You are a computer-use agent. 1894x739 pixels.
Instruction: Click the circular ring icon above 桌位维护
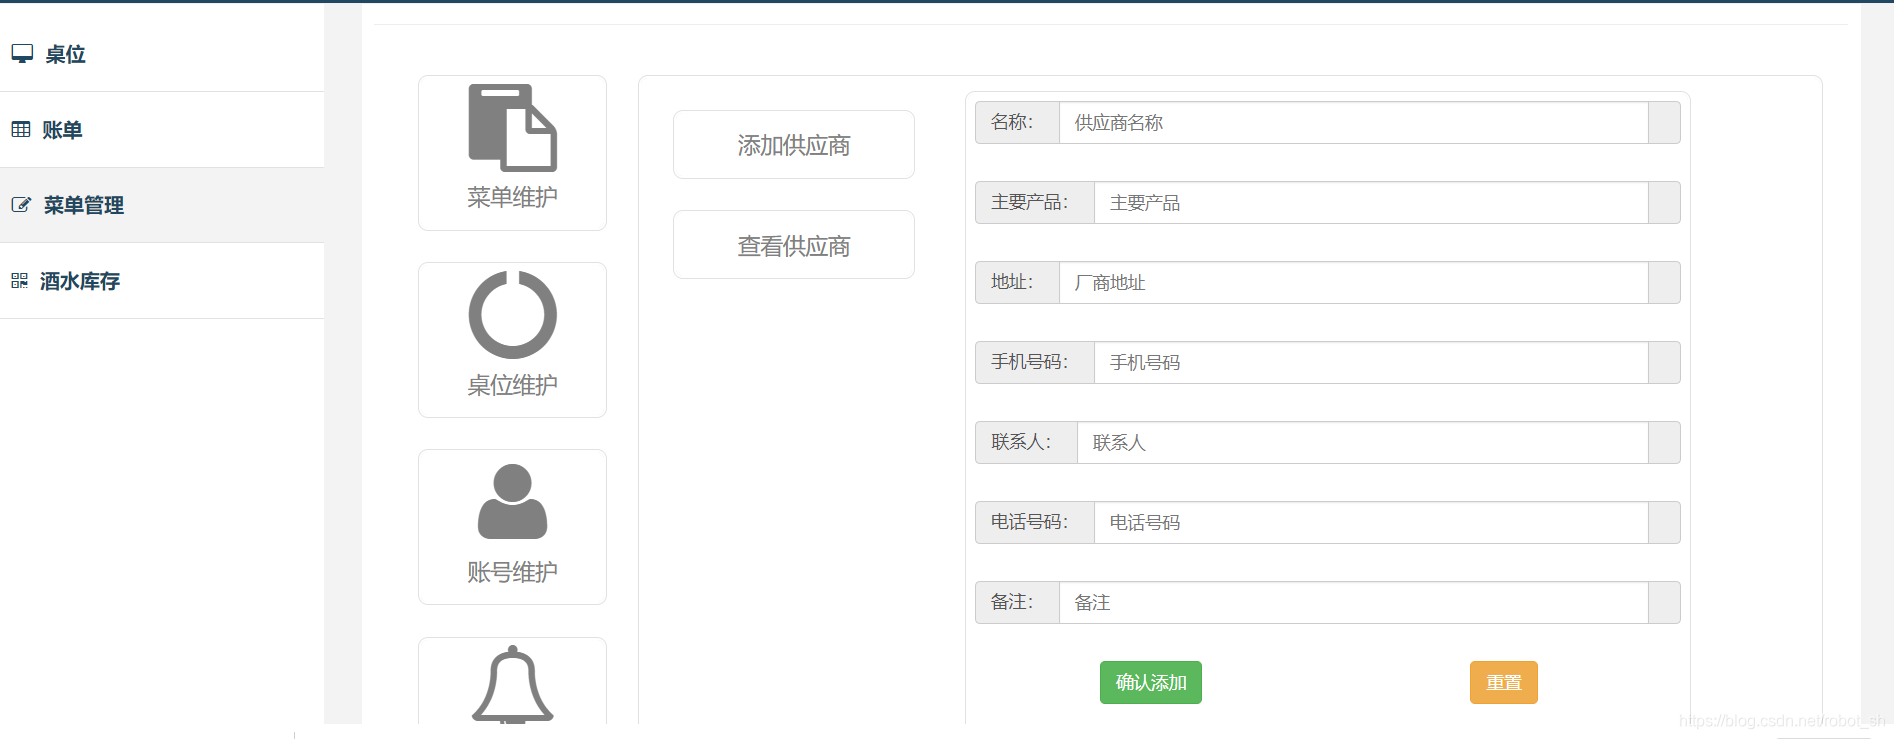pyautogui.click(x=512, y=314)
